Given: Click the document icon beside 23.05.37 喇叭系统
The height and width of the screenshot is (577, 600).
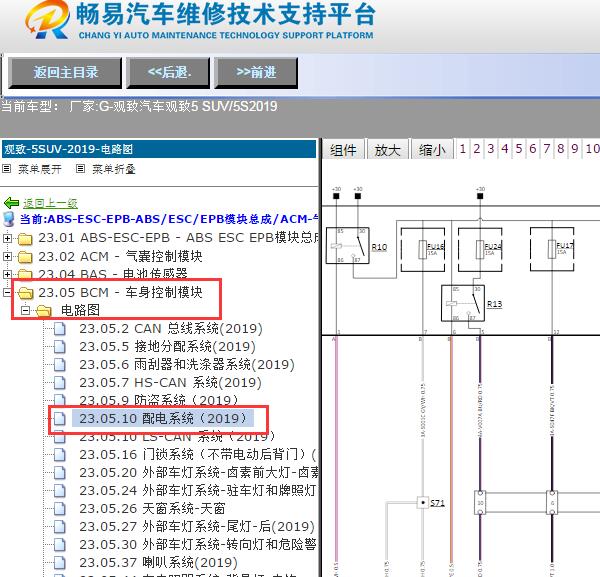Looking at the screenshot, I should (x=60, y=562).
